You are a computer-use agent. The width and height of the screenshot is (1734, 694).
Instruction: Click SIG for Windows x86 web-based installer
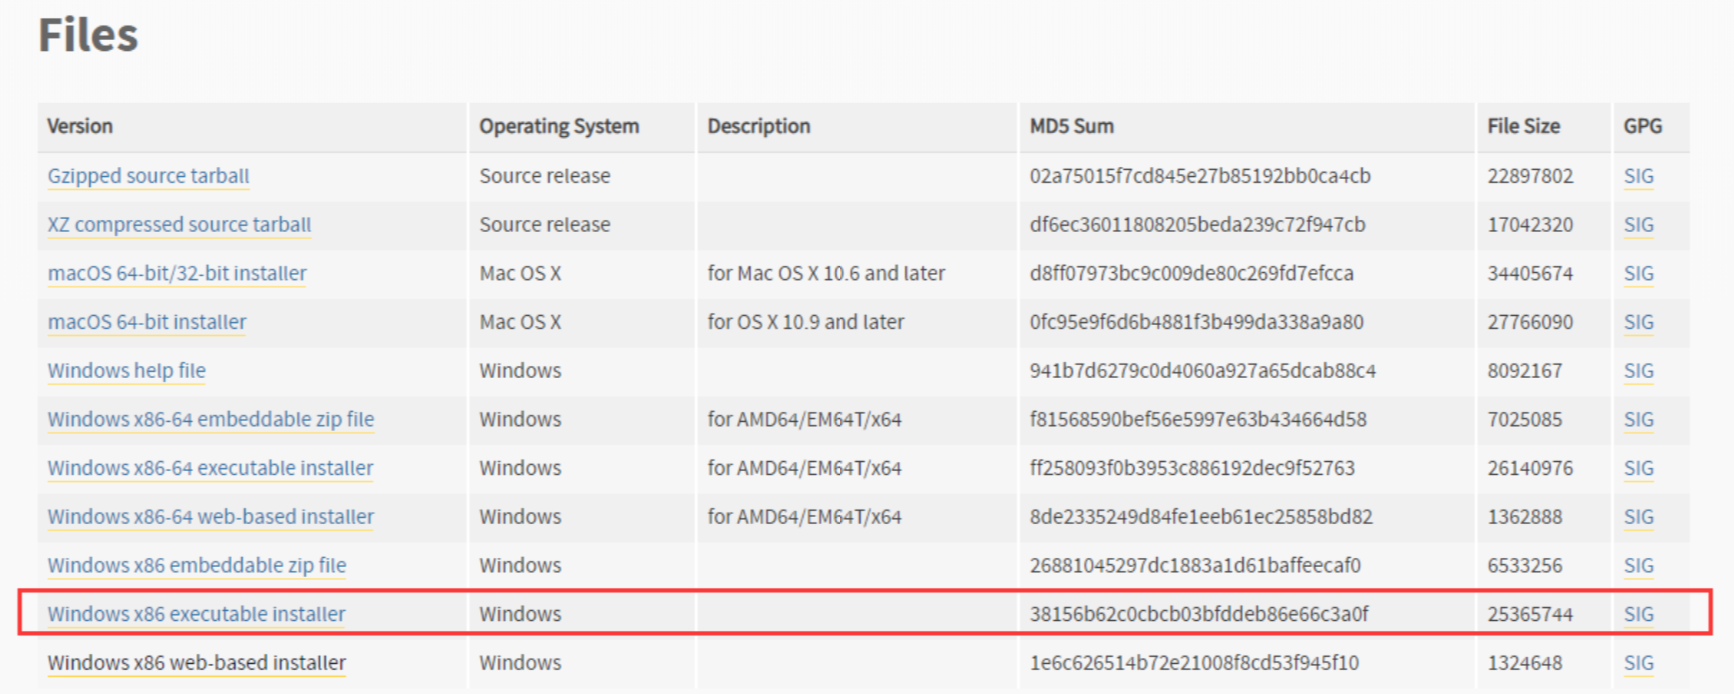point(1638,663)
